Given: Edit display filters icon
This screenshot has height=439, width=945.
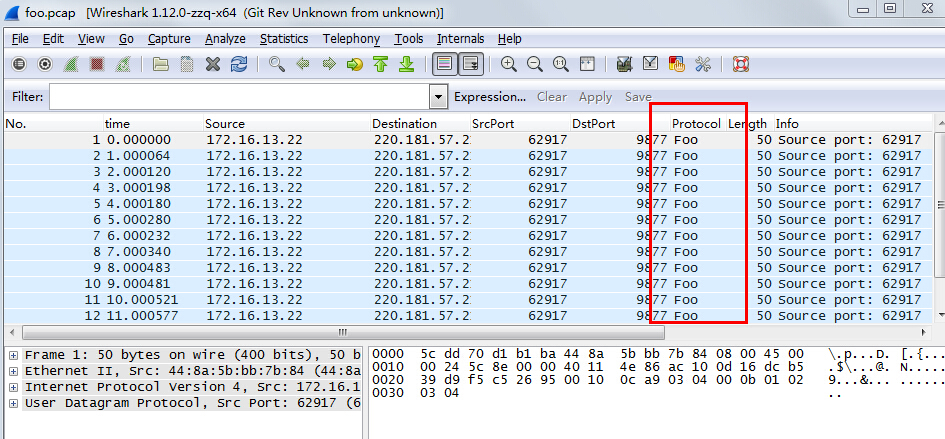Looking at the screenshot, I should pyautogui.click(x=650, y=64).
